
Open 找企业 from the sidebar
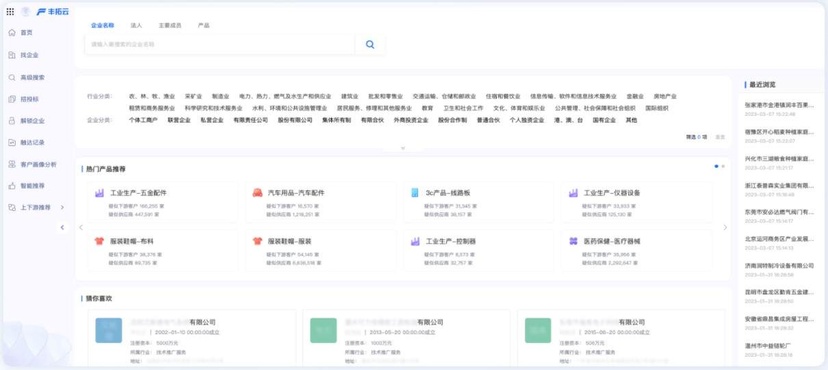[29, 55]
